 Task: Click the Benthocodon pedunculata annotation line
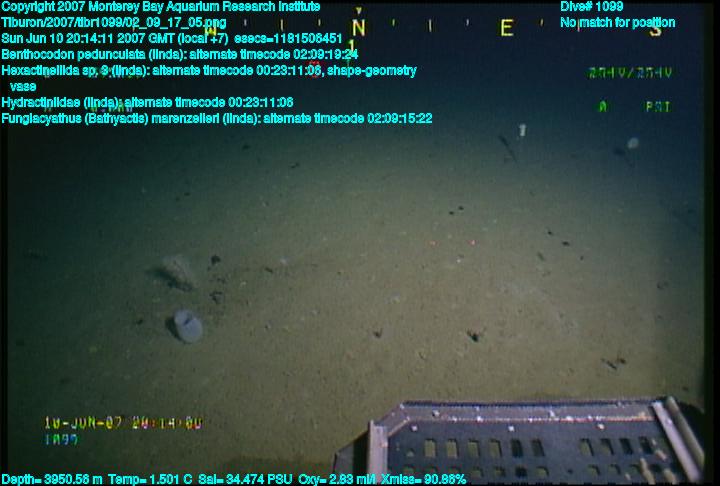(180, 54)
